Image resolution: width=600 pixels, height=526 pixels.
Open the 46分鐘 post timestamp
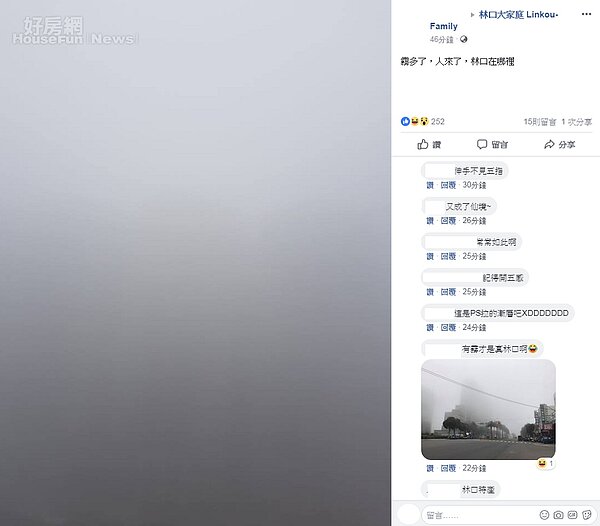[x=442, y=39]
